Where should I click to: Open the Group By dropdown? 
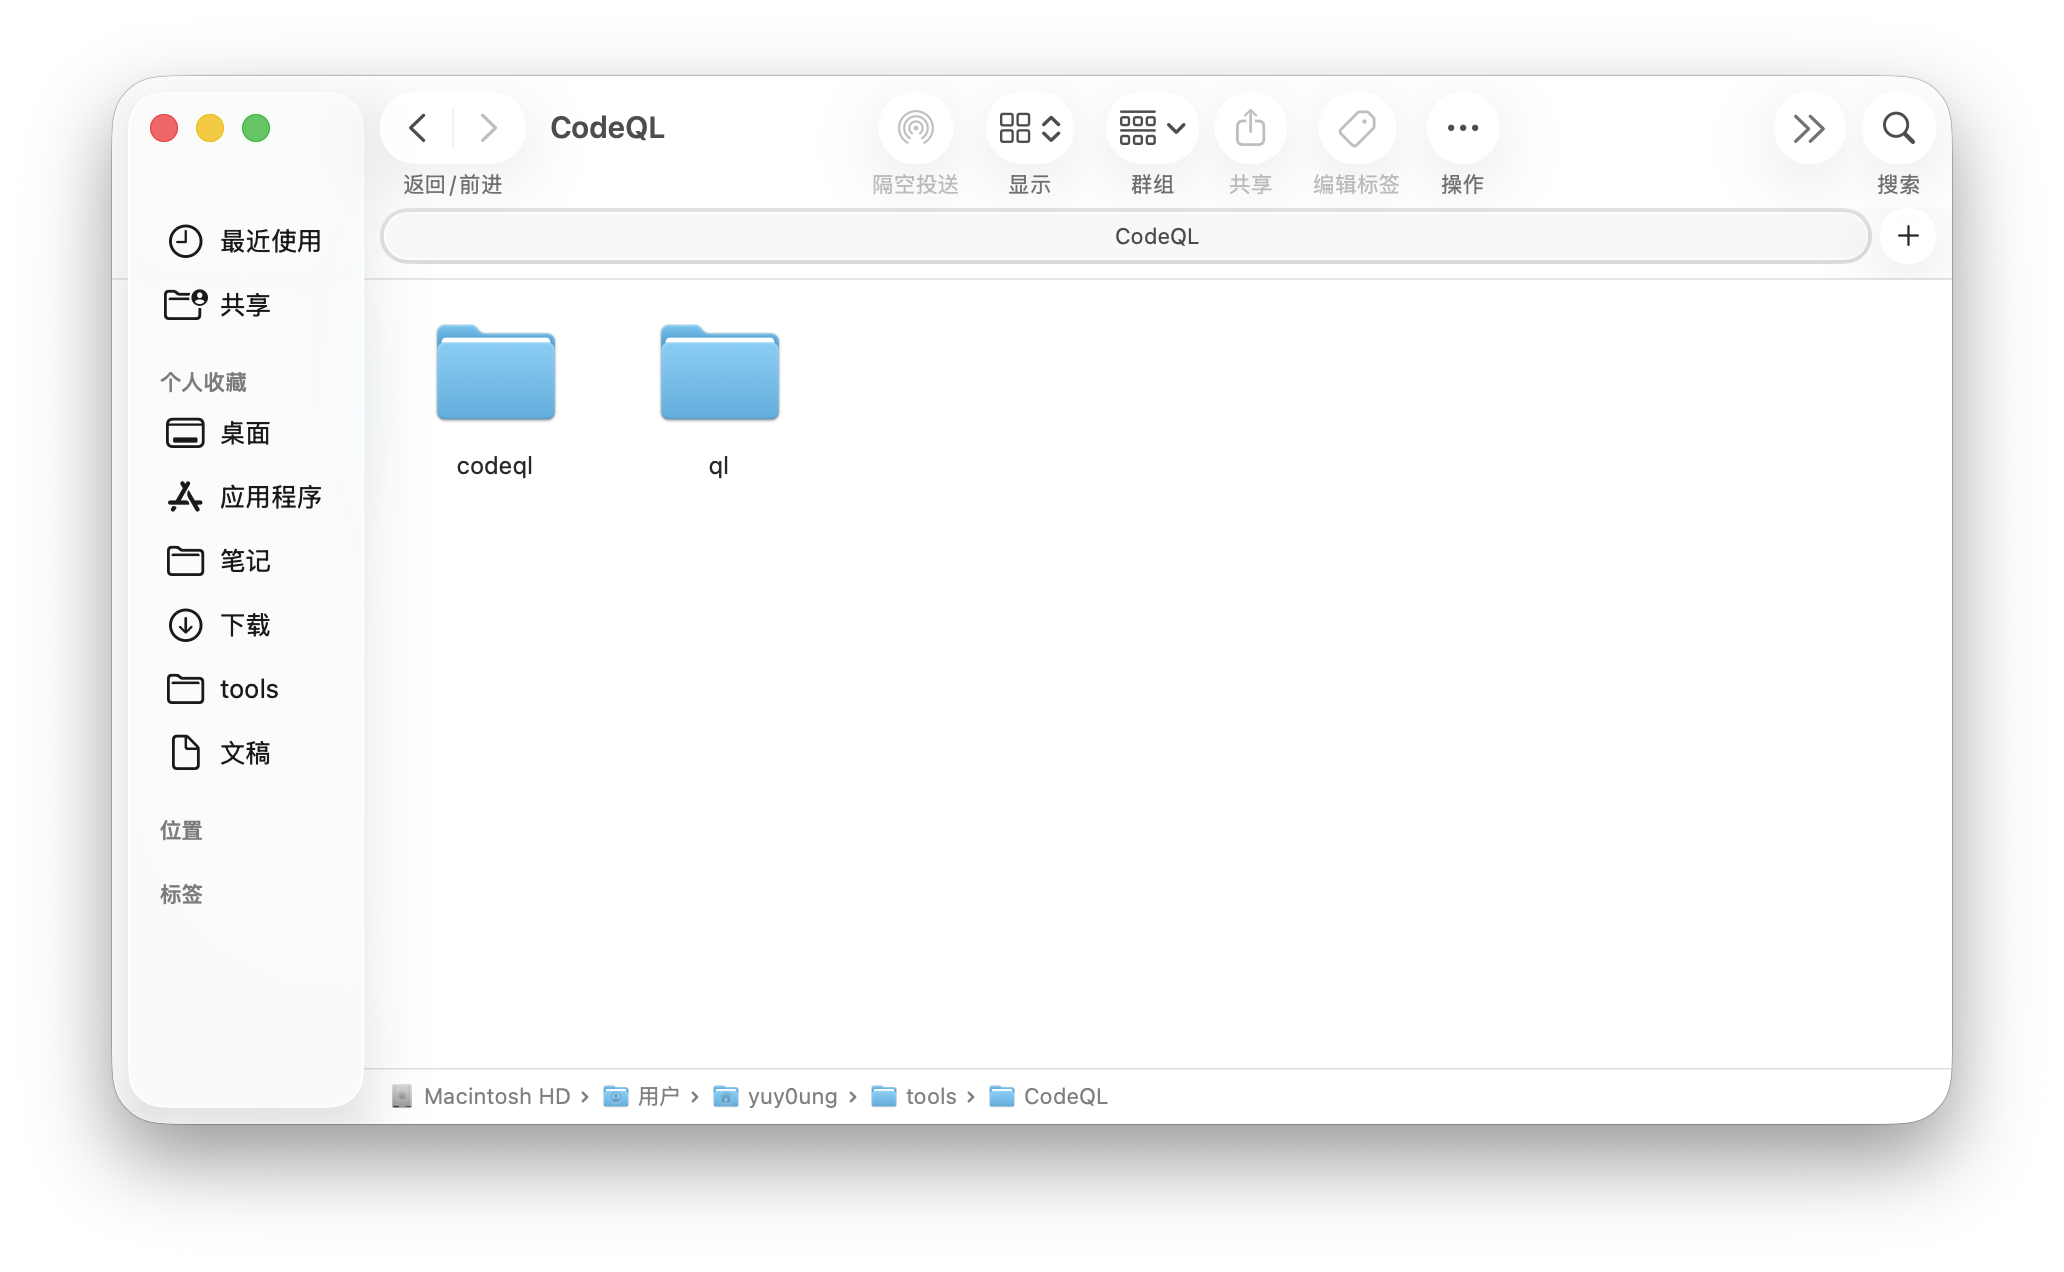pos(1151,128)
